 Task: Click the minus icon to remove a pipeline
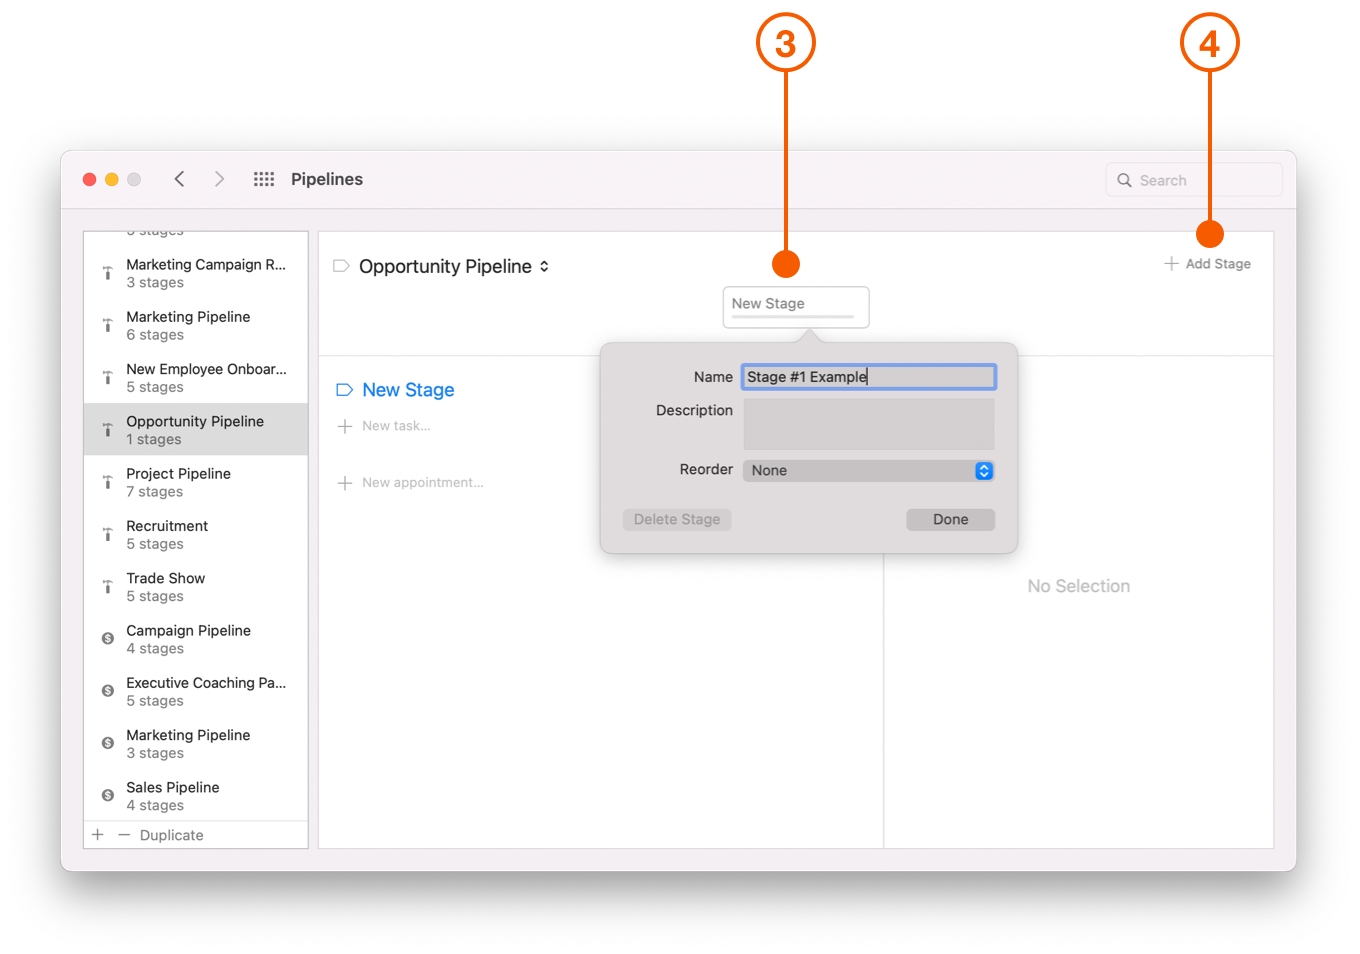(124, 834)
